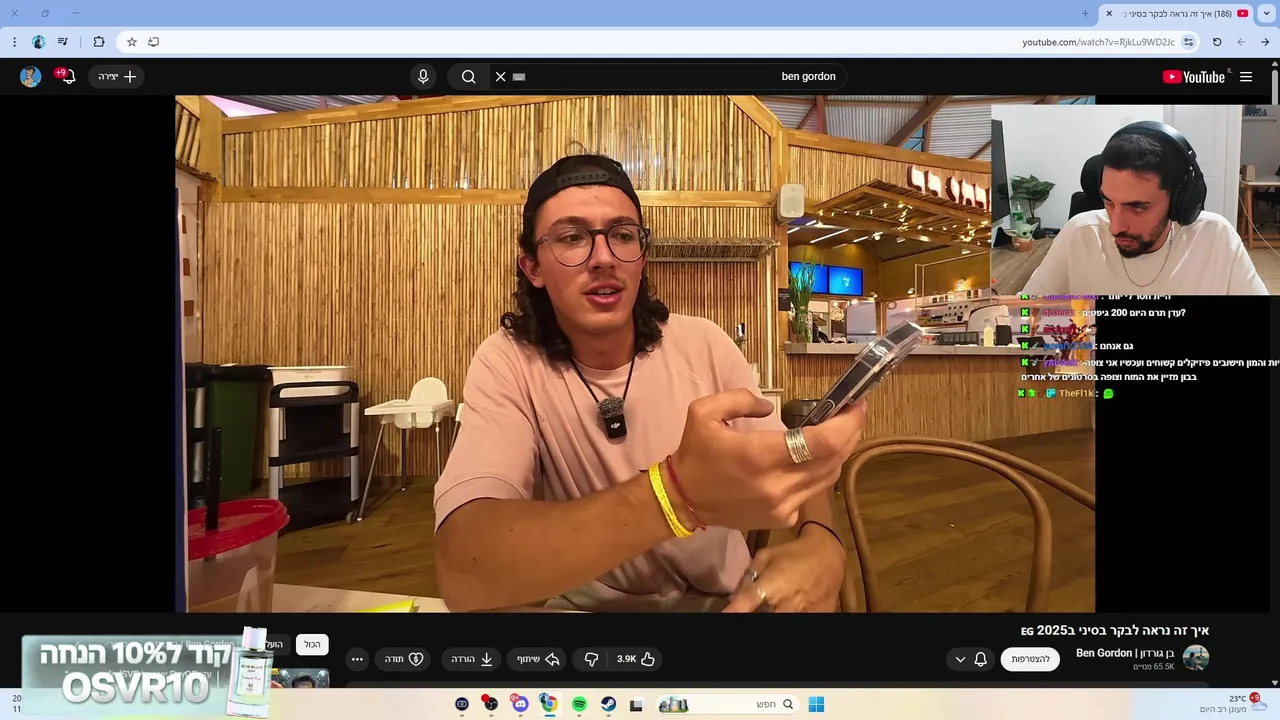The width and height of the screenshot is (1280, 720).
Task: Go to YouTube home via logo
Action: tap(1194, 77)
